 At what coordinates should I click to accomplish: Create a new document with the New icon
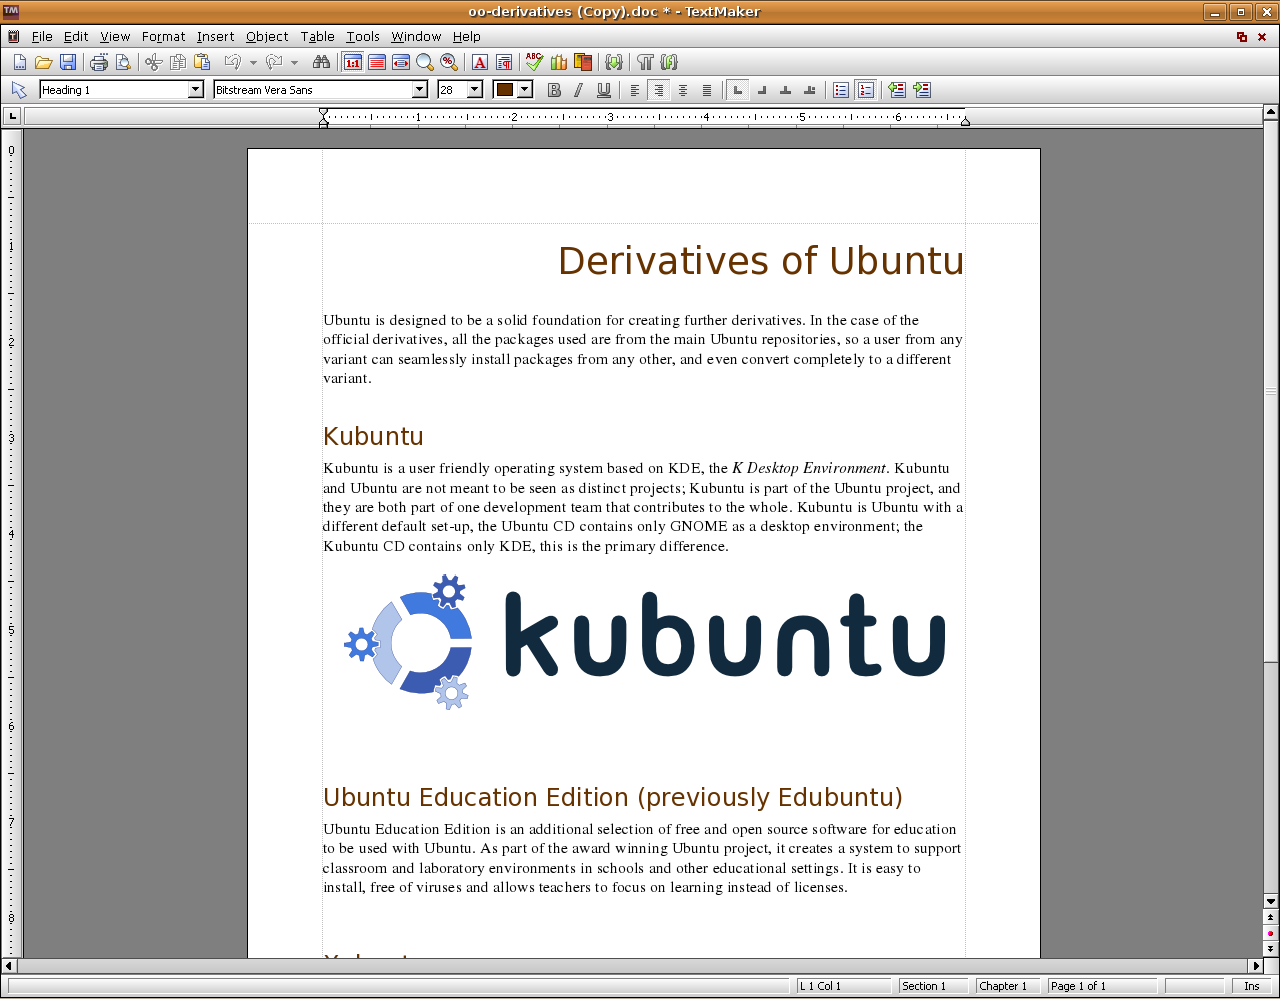(19, 62)
